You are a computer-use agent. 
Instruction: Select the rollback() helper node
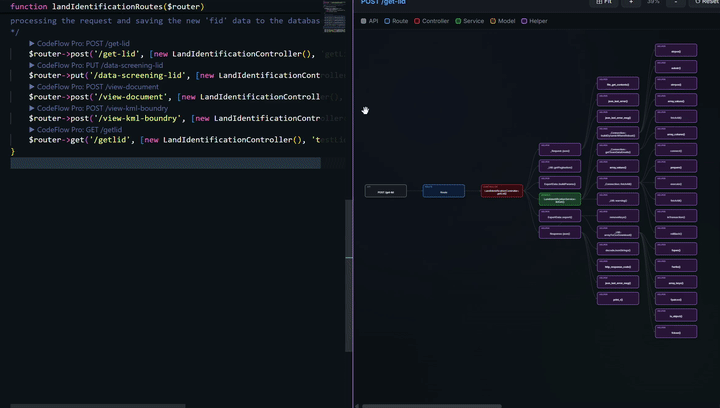coord(676,232)
